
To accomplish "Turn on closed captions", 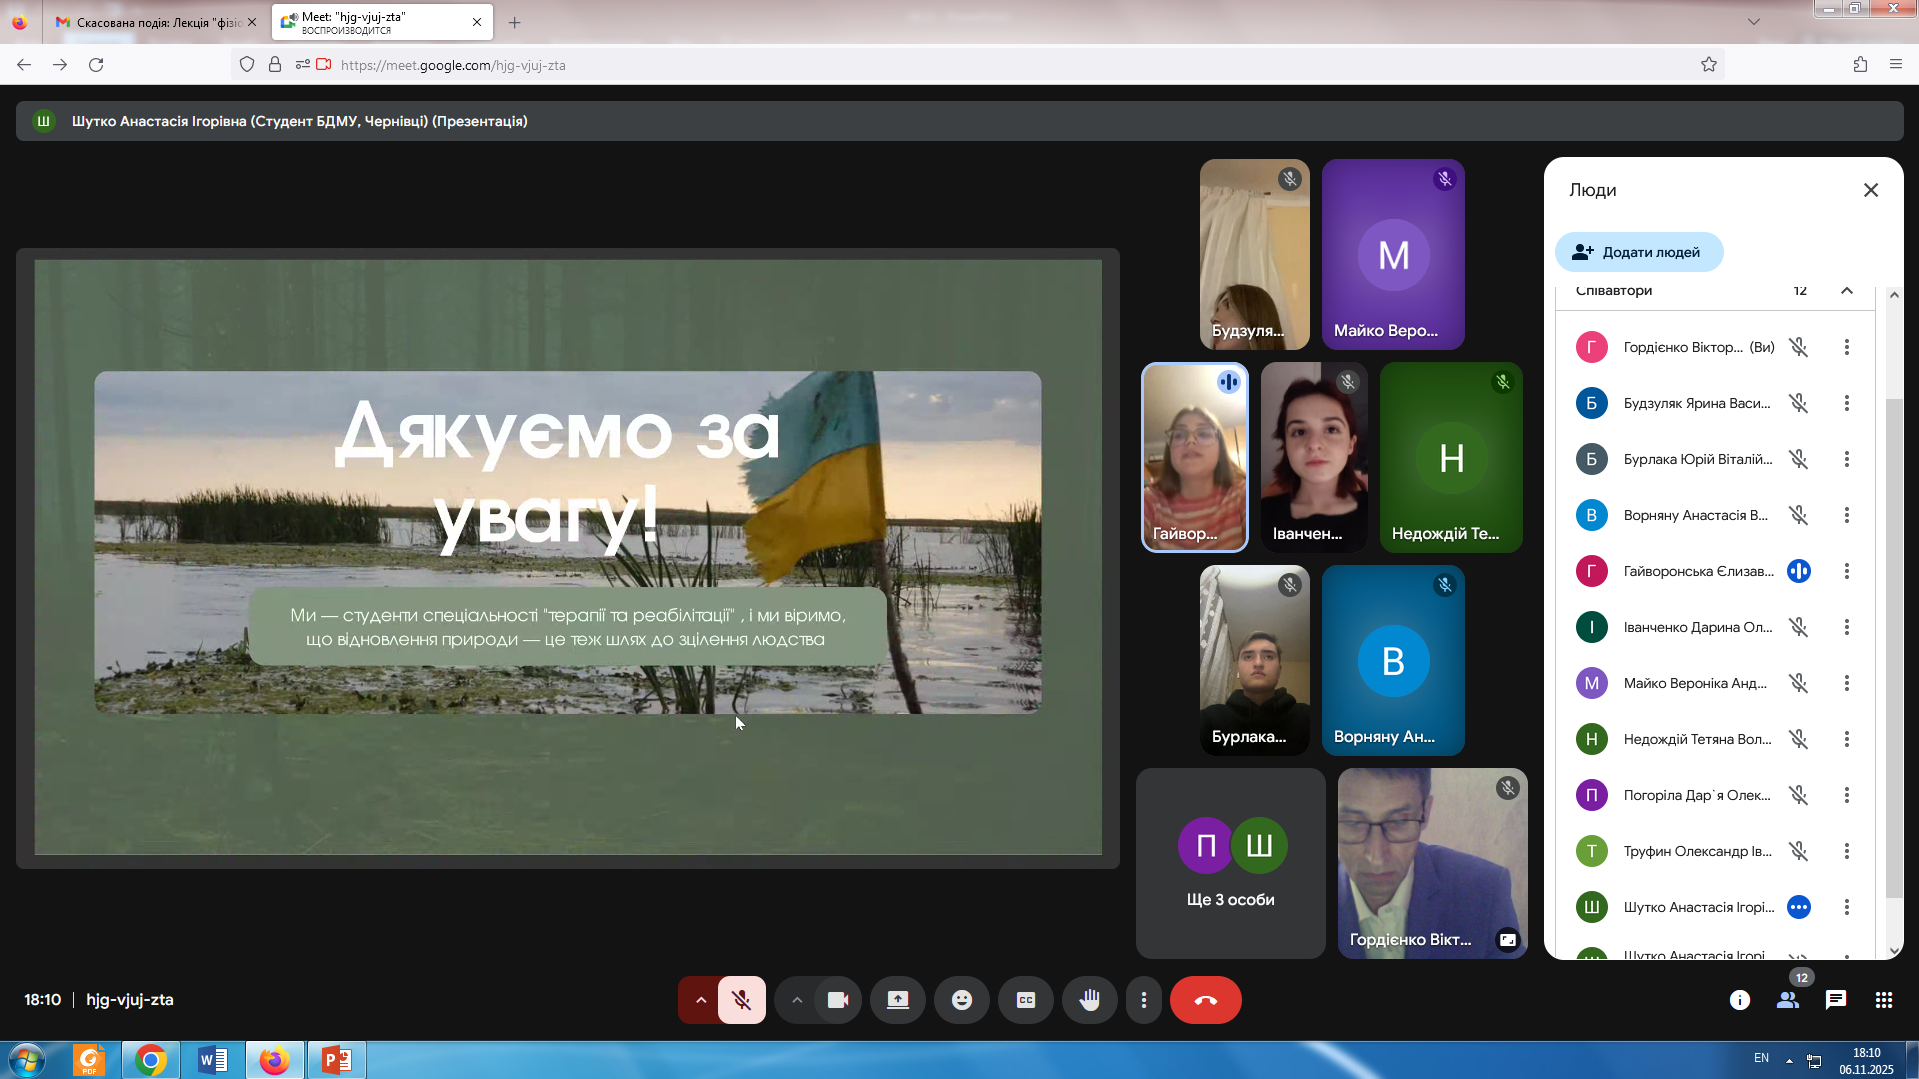I will pyautogui.click(x=1025, y=1000).
